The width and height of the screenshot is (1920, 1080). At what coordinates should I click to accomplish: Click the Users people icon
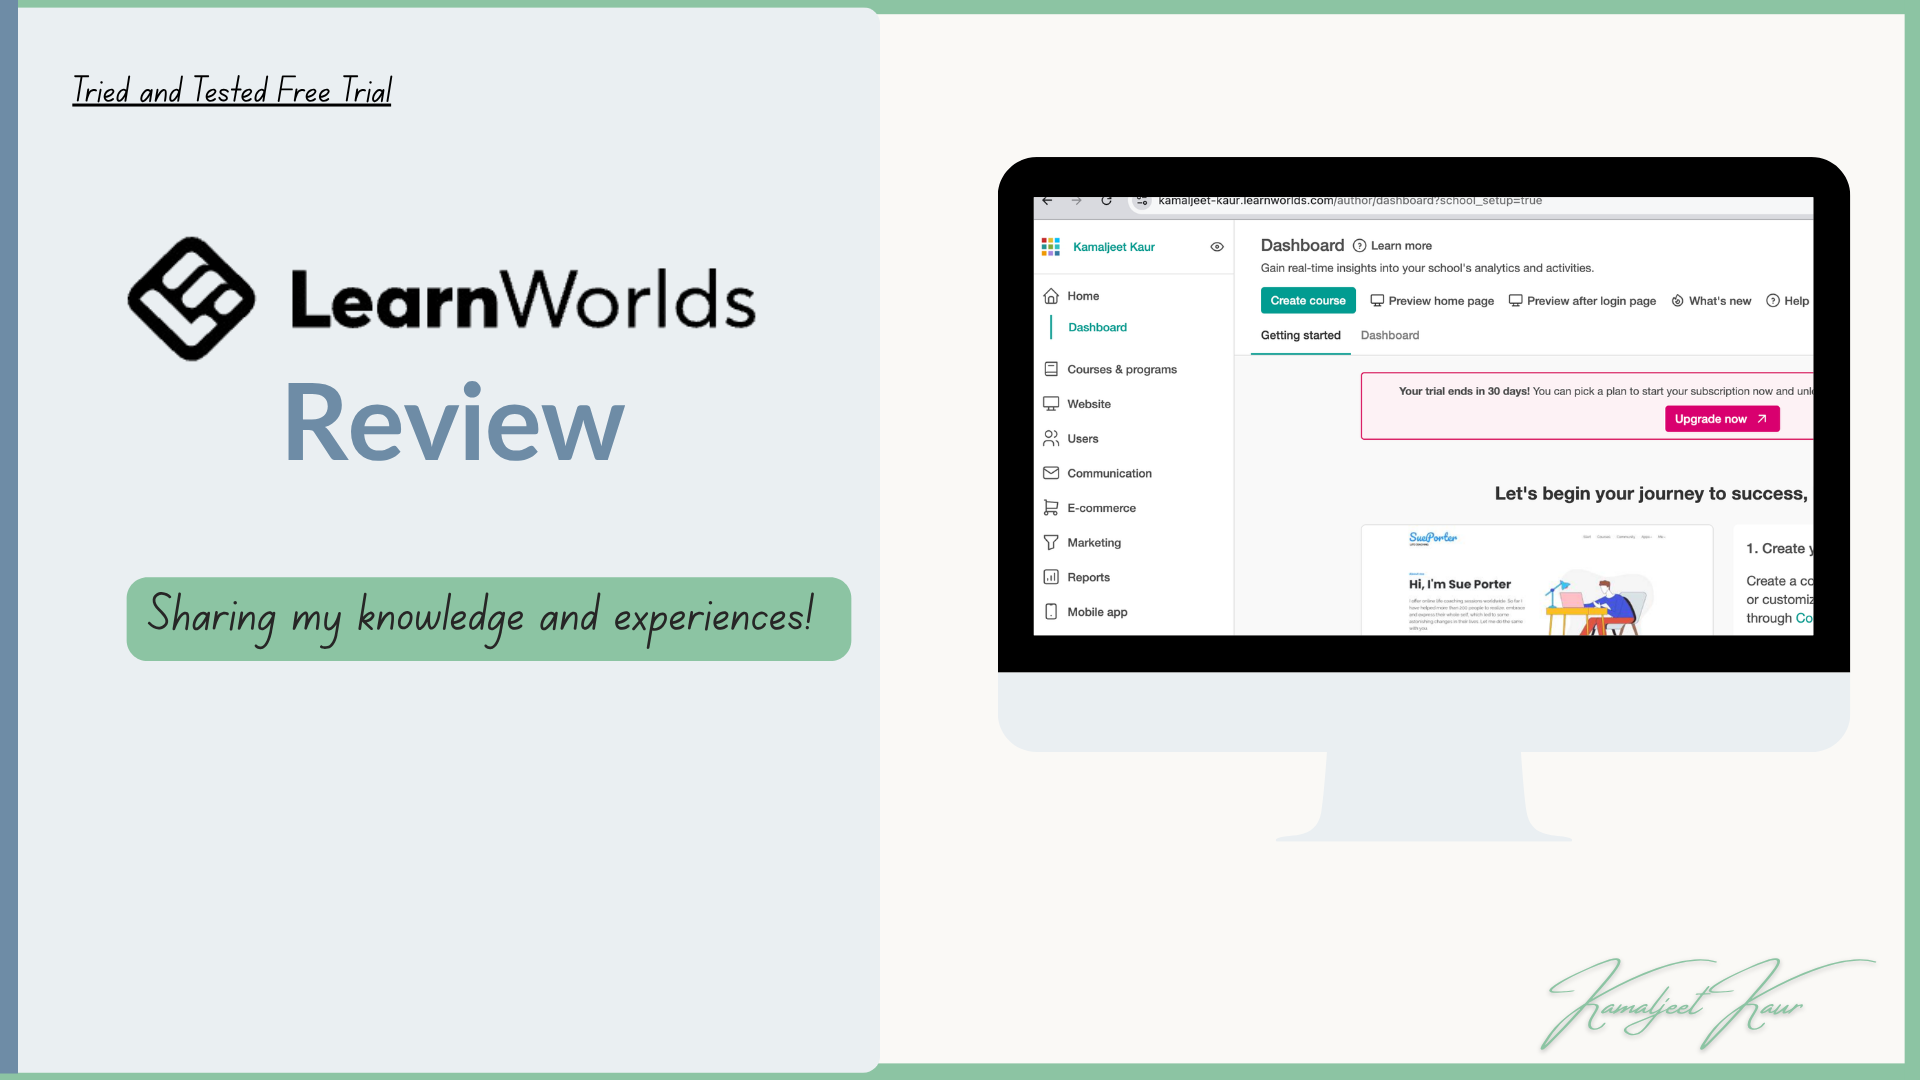pyautogui.click(x=1051, y=438)
